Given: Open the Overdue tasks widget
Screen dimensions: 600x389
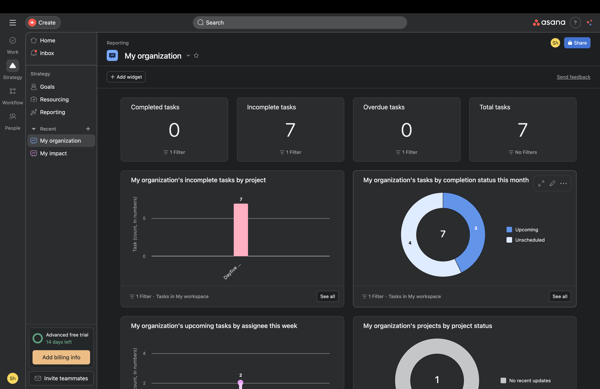Looking at the screenshot, I should (x=406, y=129).
